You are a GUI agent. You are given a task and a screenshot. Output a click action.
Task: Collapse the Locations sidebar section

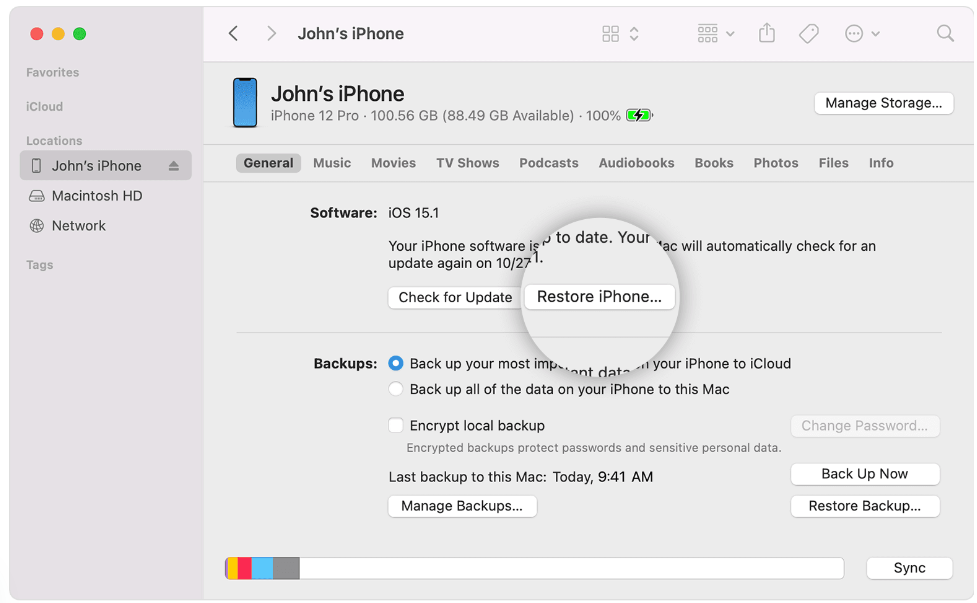pos(54,141)
